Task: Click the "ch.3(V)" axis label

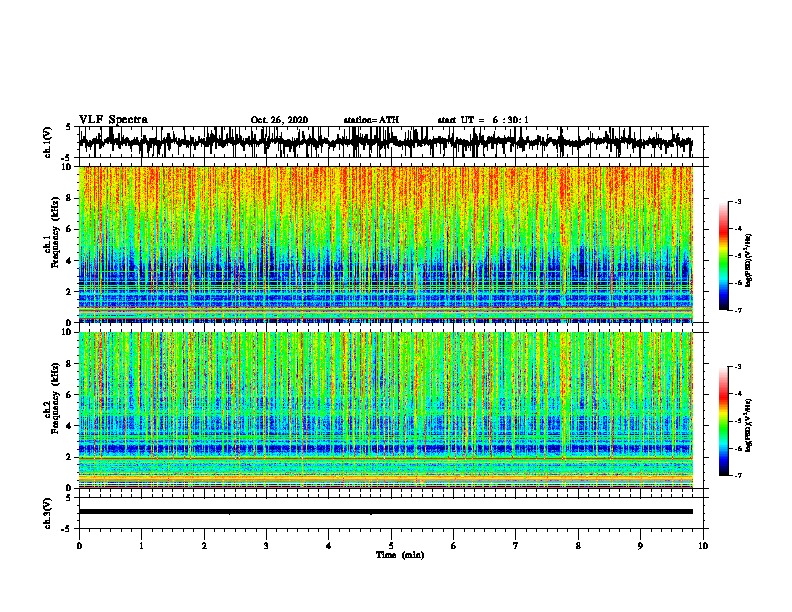Action: pos(47,513)
